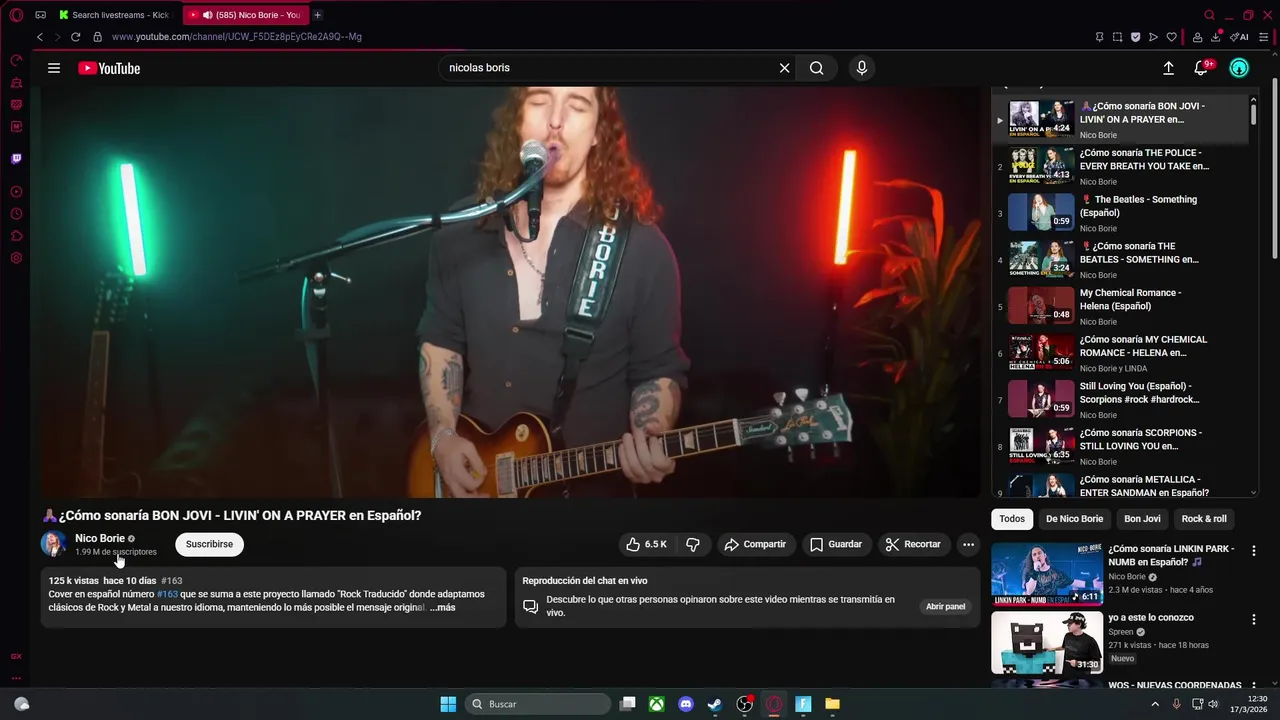Reload the page

tap(75, 37)
